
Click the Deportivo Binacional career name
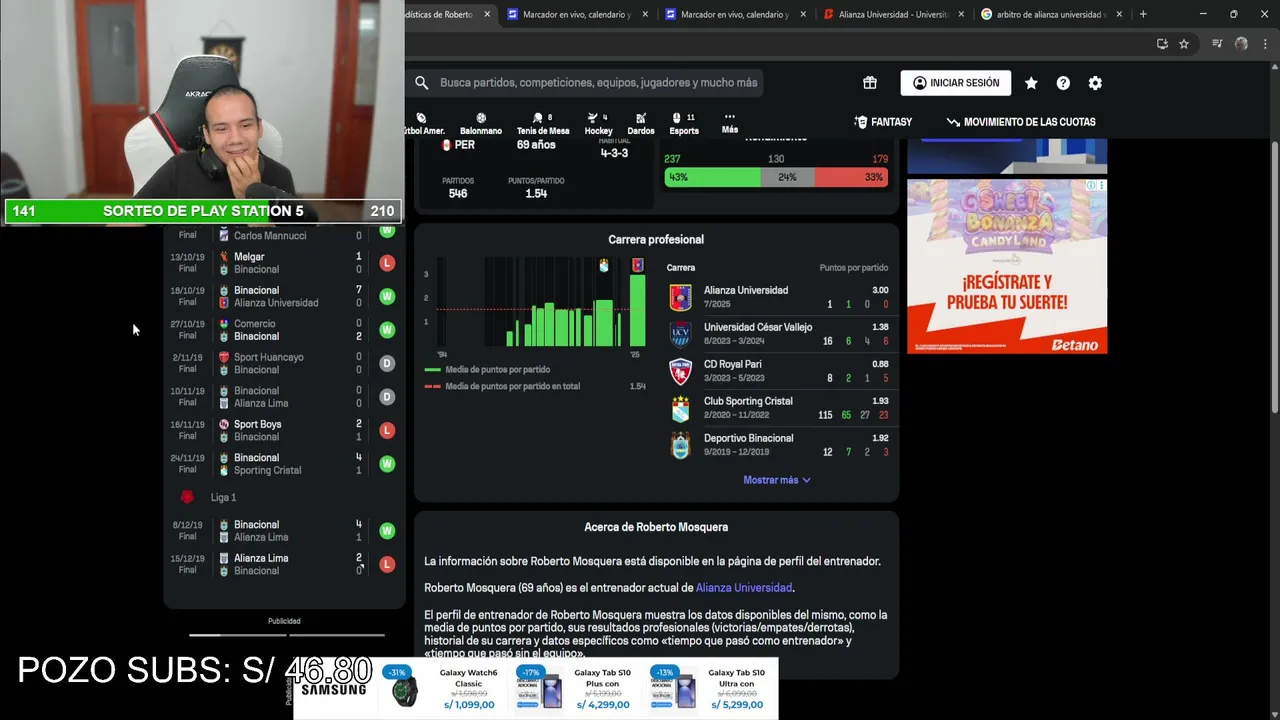[x=748, y=438]
